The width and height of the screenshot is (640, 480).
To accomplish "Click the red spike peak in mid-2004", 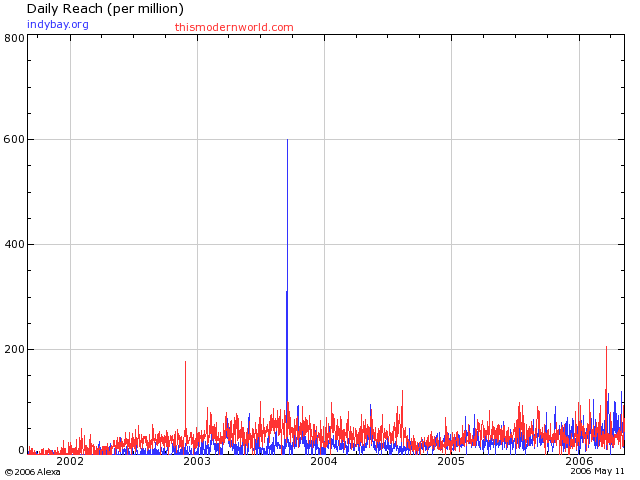I will tap(402, 391).
